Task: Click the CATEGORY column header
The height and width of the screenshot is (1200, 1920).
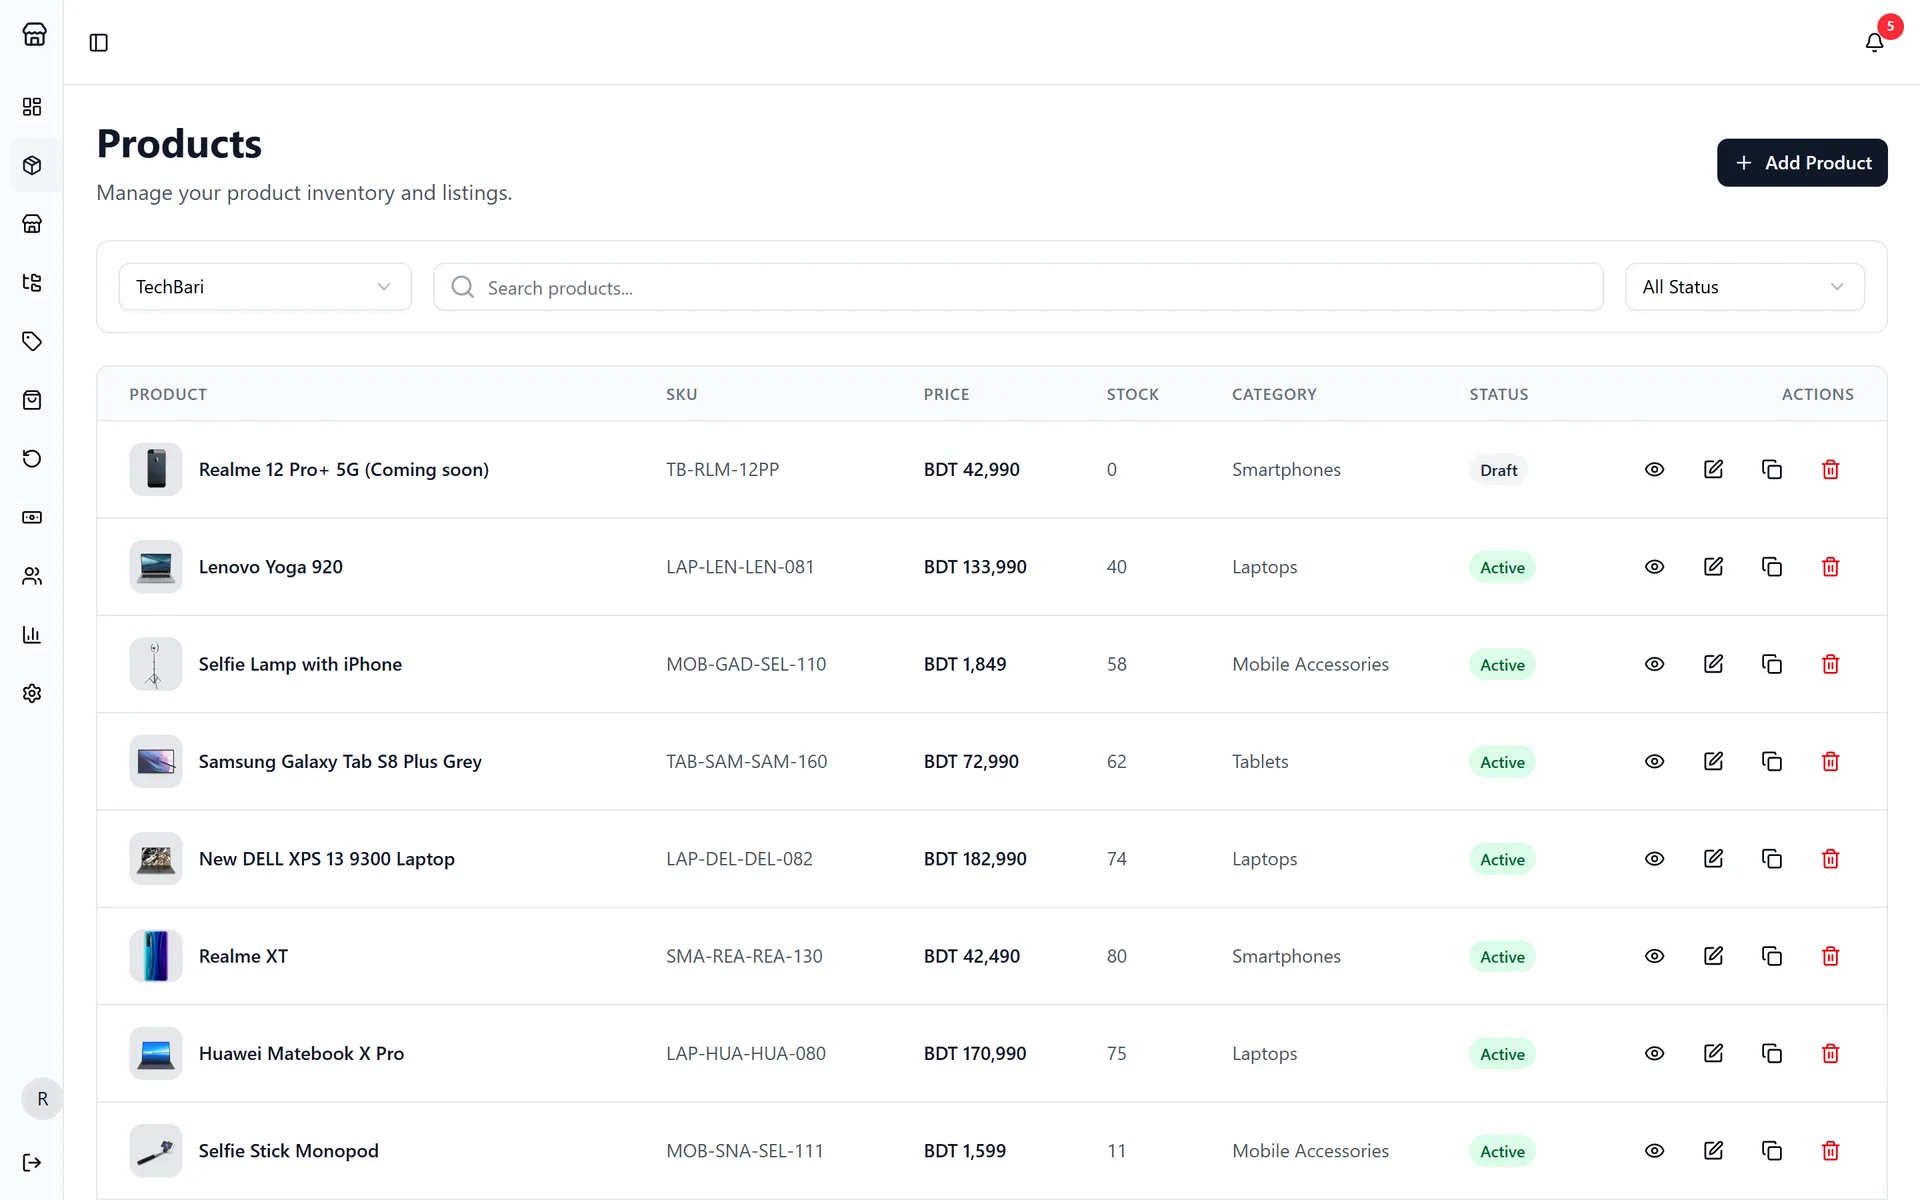Action: pyautogui.click(x=1274, y=394)
